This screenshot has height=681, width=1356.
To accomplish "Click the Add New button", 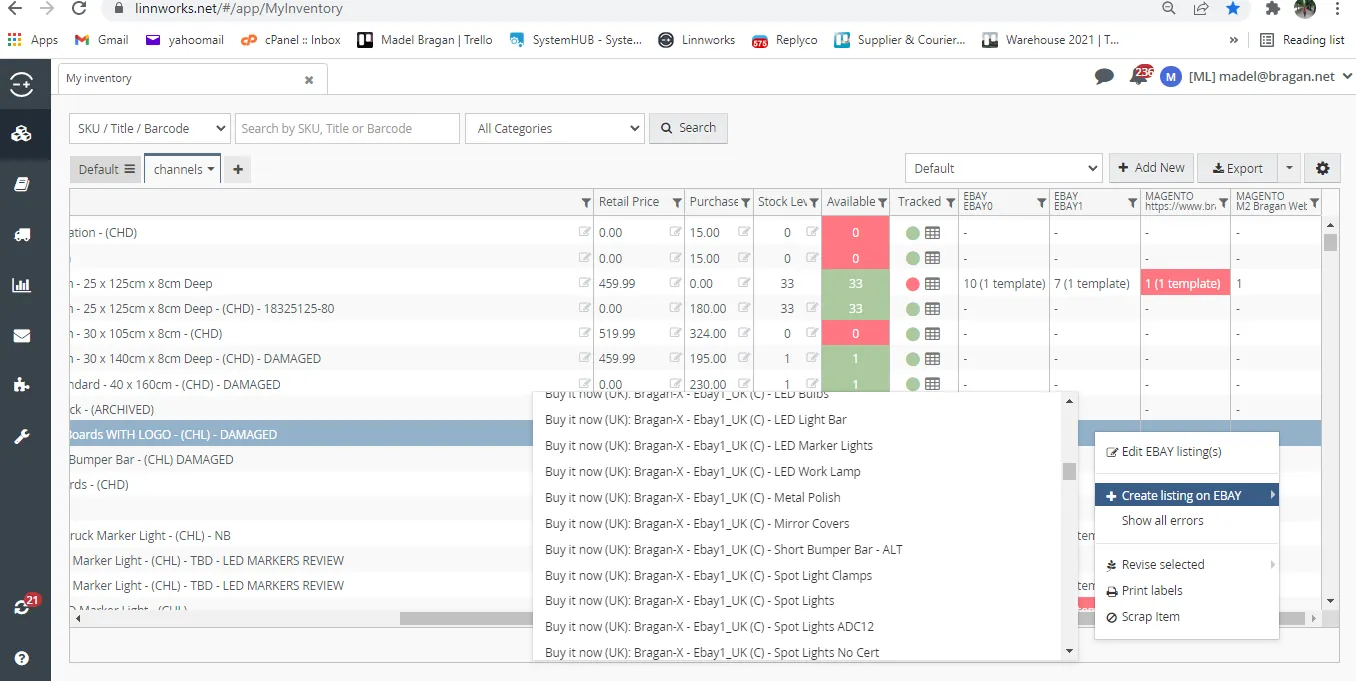I will point(1151,168).
